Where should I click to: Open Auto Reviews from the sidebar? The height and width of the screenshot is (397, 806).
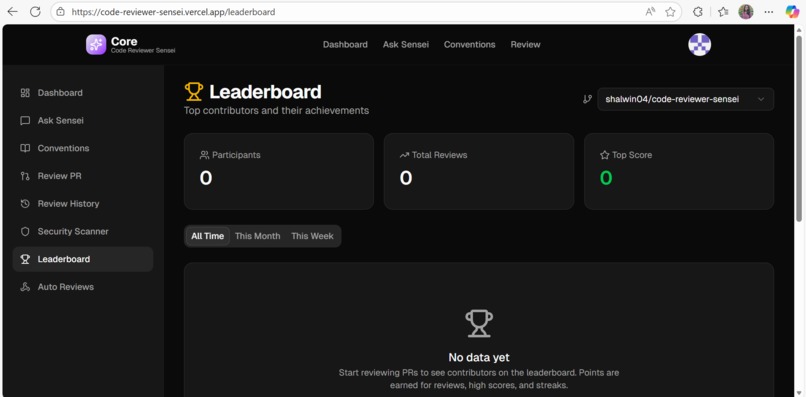point(83,287)
